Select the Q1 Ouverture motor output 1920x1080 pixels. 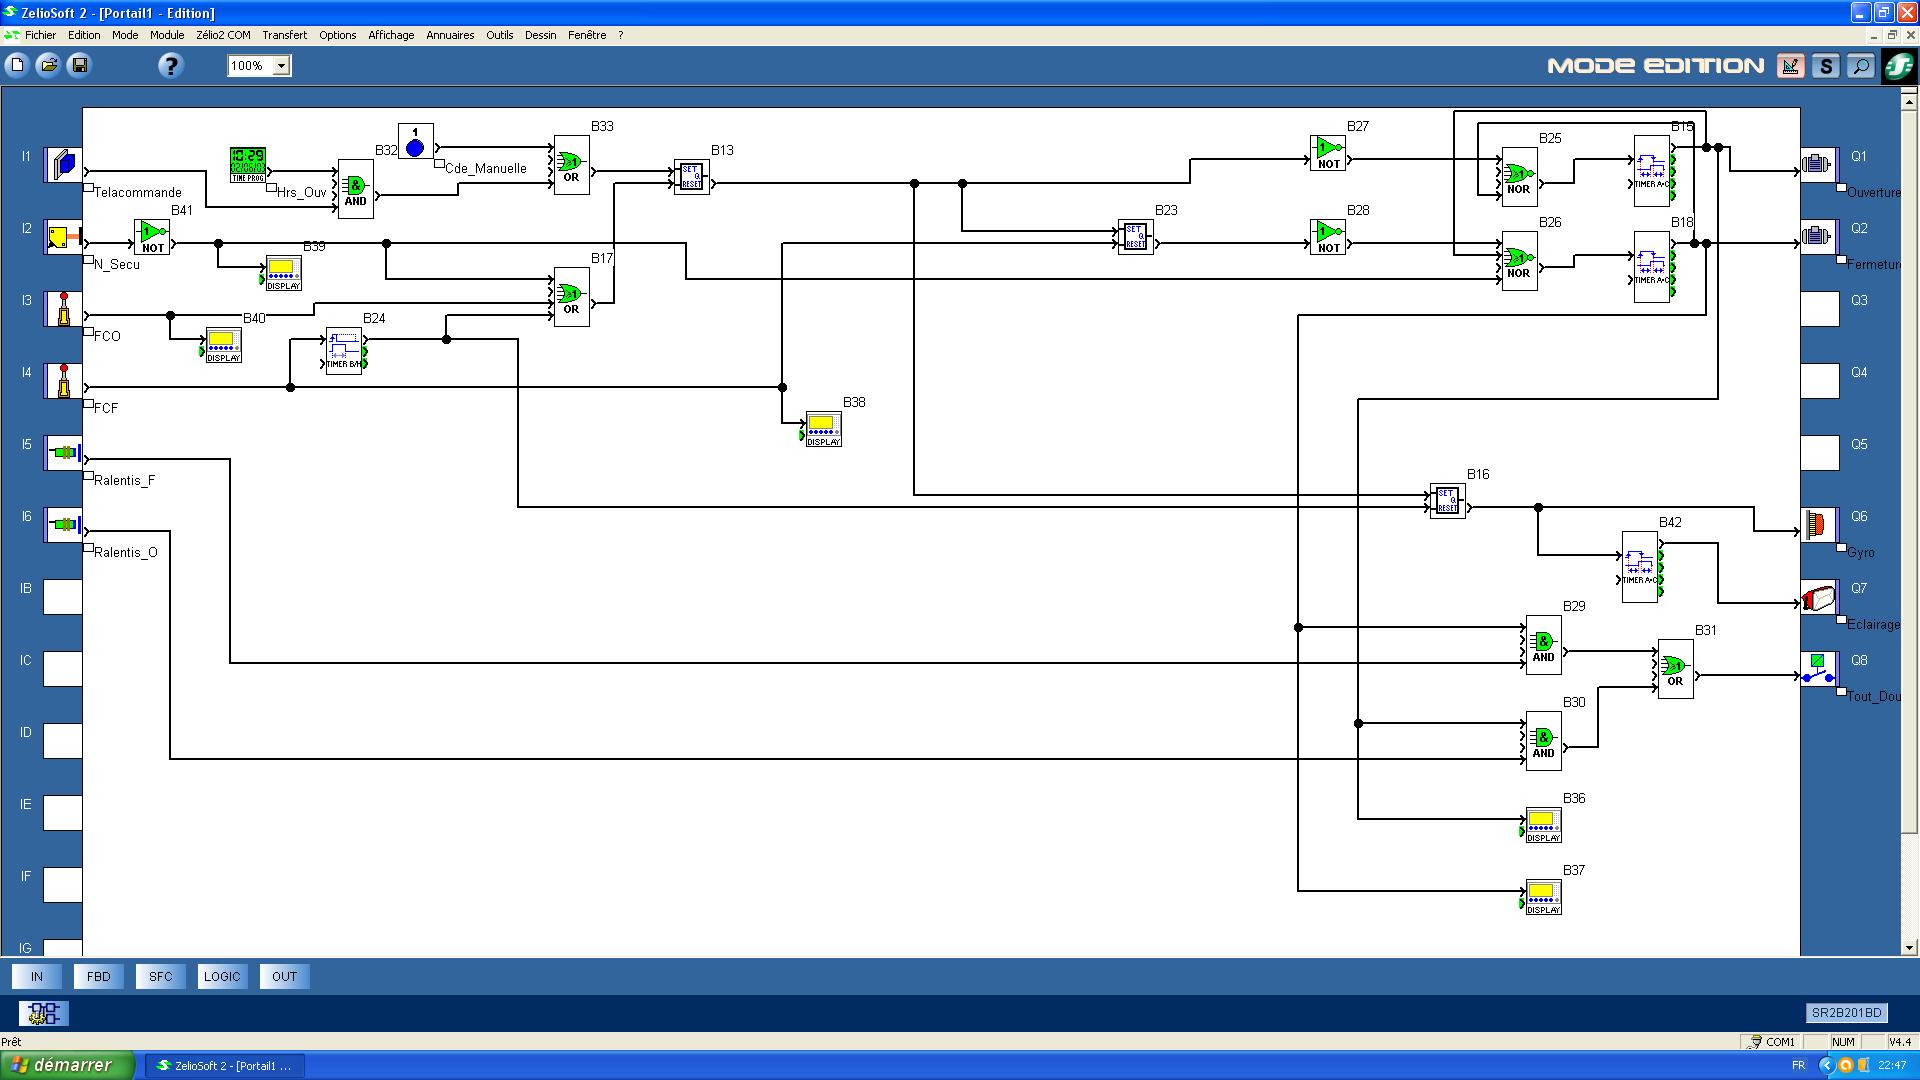1819,165
